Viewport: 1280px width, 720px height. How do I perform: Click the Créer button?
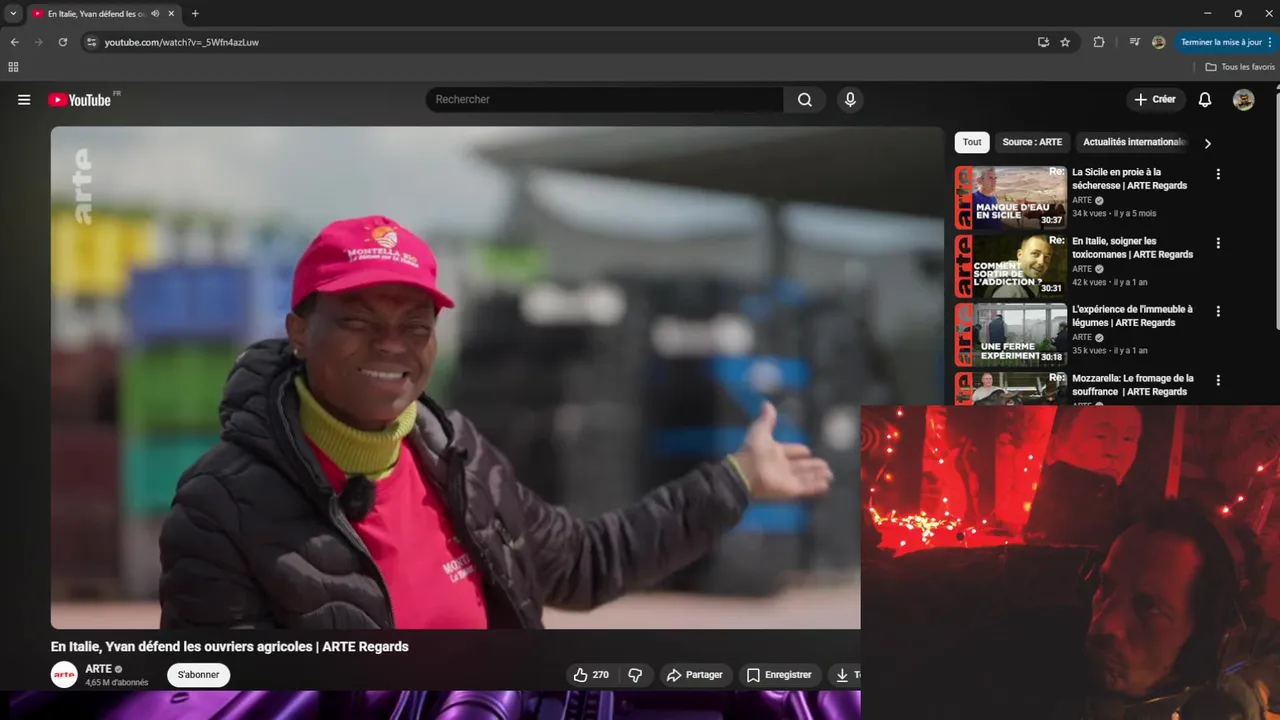1155,100
